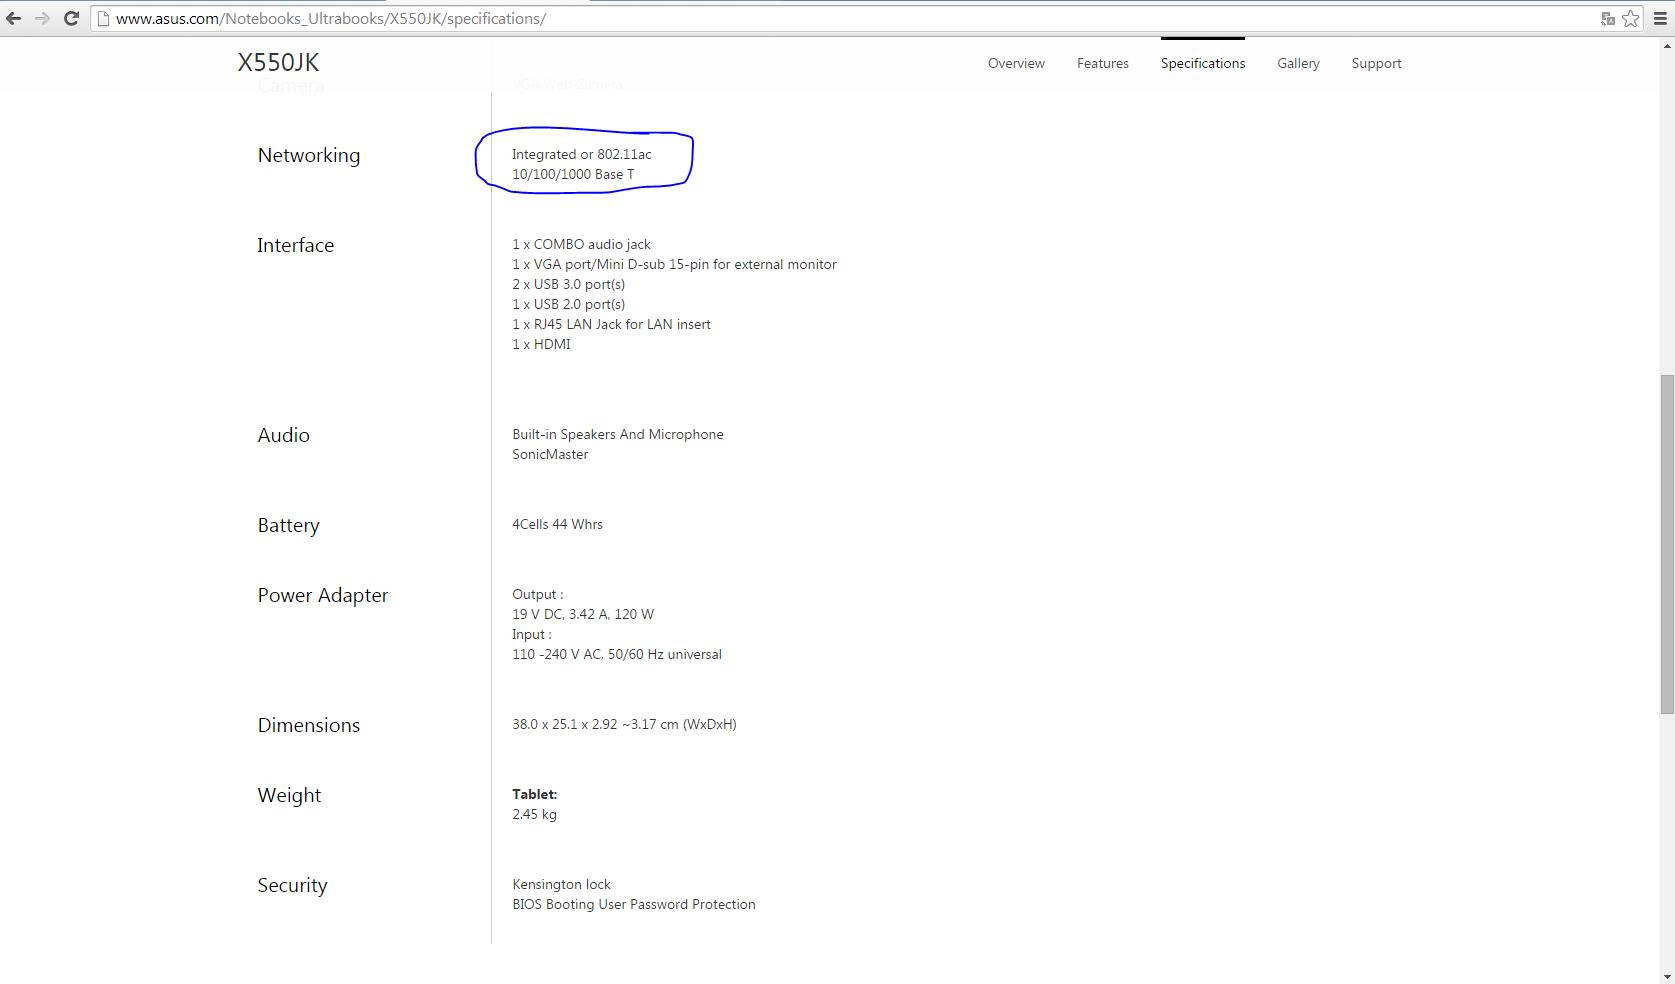Reload the page with refresh icon

click(x=71, y=18)
